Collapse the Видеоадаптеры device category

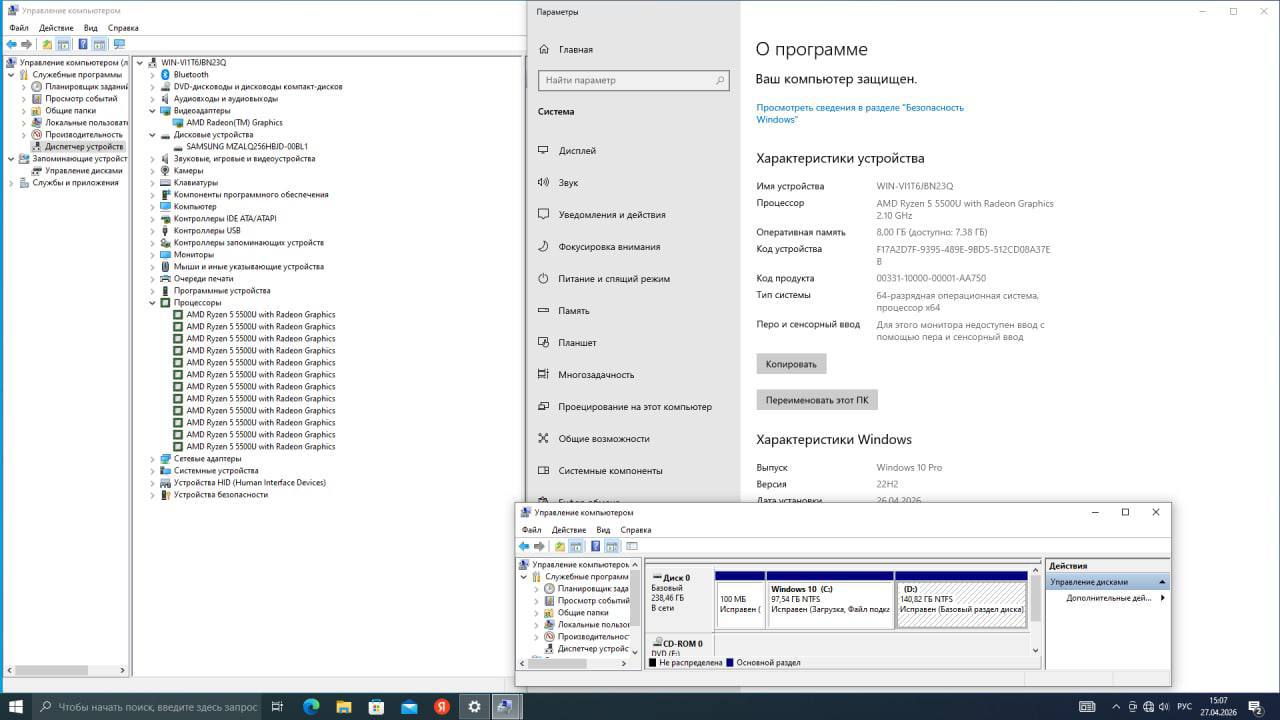tap(153, 111)
